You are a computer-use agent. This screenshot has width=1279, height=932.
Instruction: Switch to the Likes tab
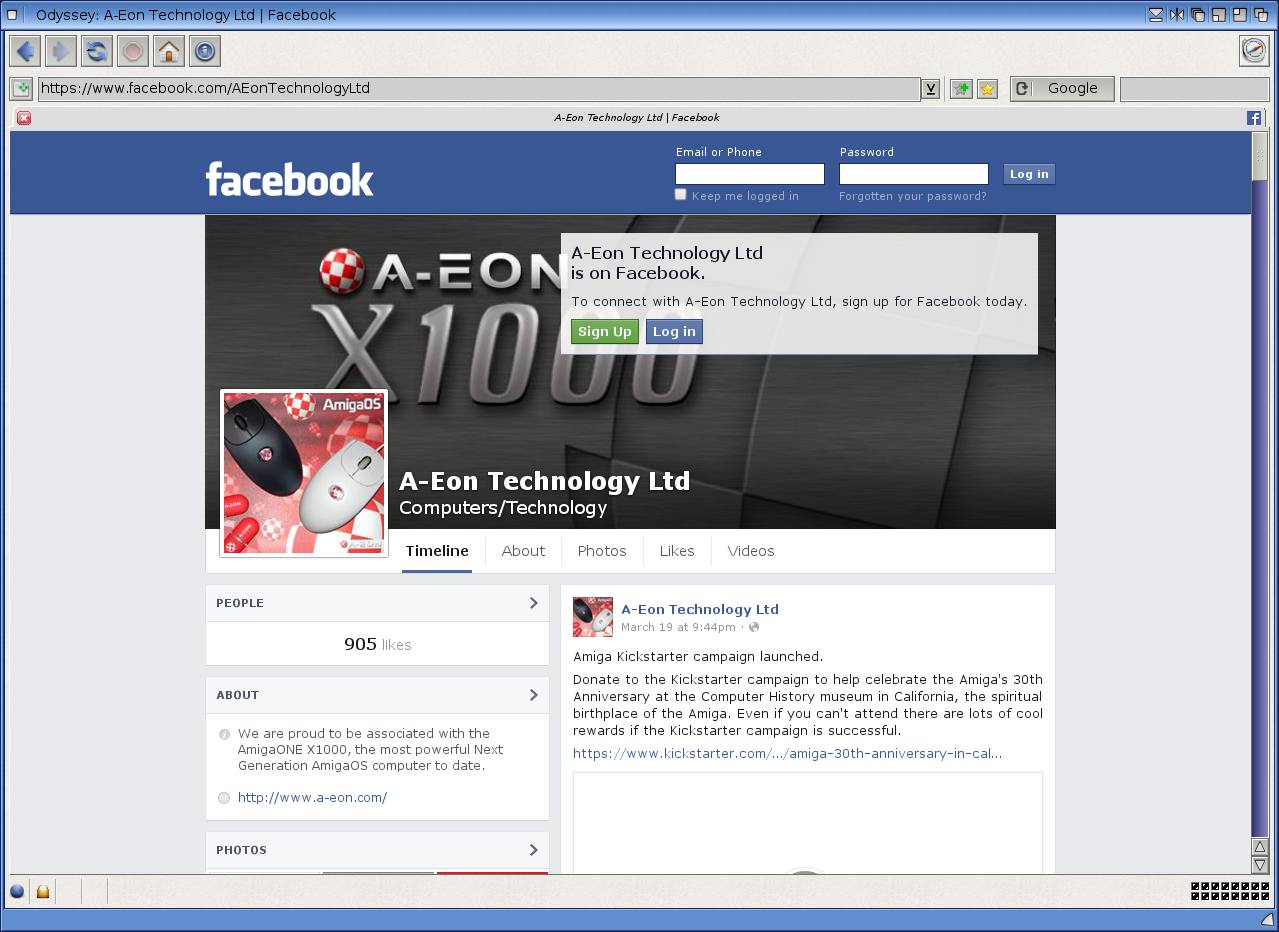(x=677, y=551)
